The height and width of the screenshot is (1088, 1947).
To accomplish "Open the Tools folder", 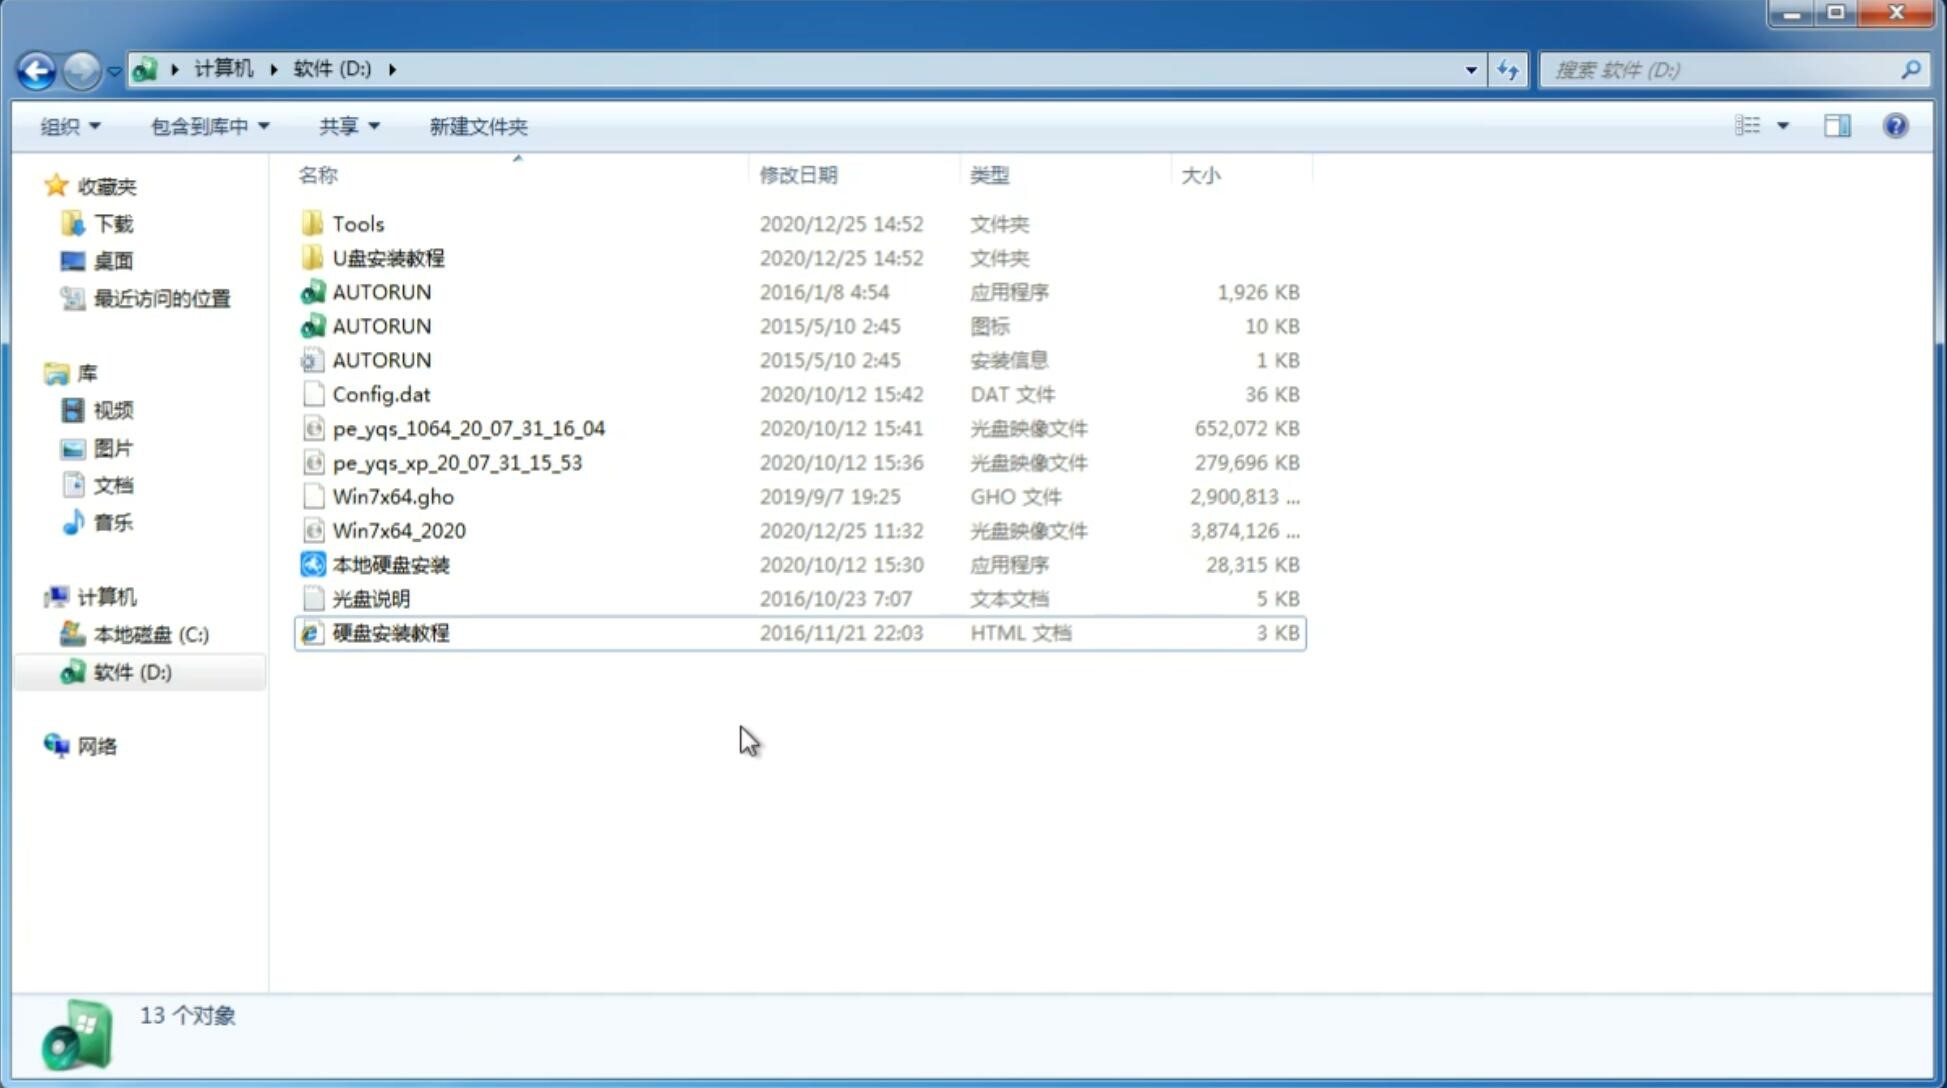I will [358, 223].
